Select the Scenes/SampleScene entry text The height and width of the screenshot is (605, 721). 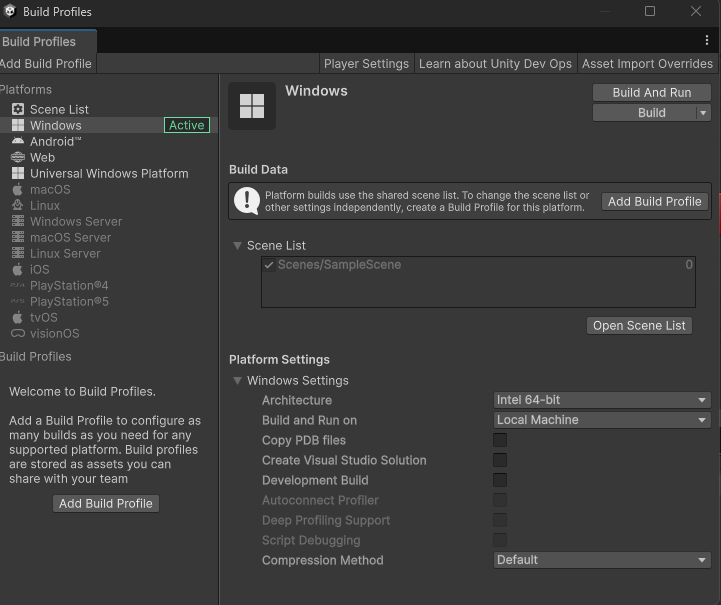[339, 265]
